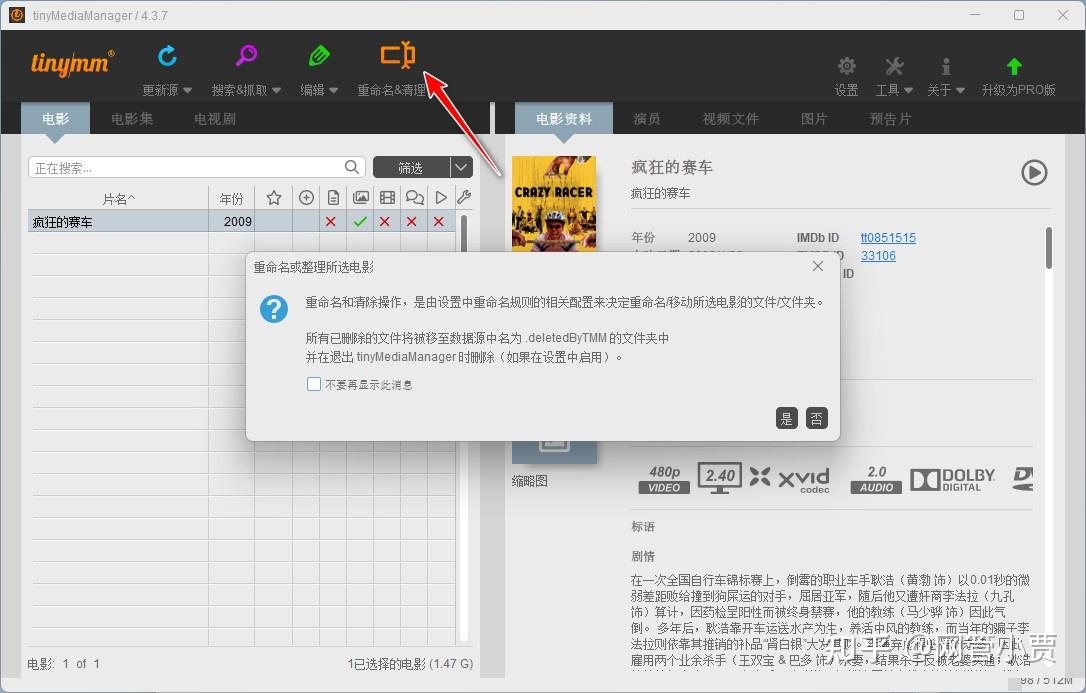Image resolution: width=1086 pixels, height=693 pixels.
Task: Click the magnifier icon in the search box
Action: (x=351, y=167)
